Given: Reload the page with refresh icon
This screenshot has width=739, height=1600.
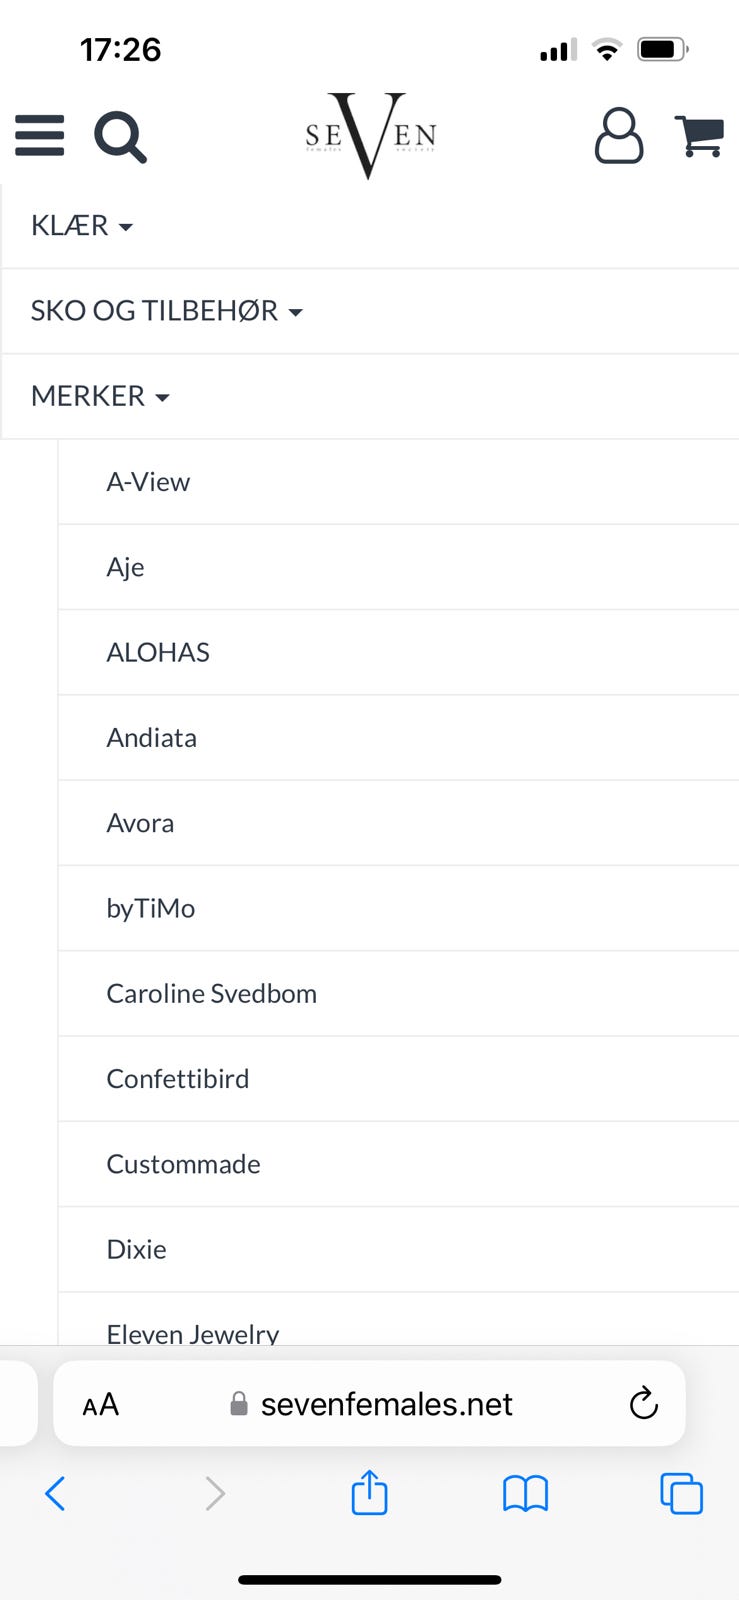Looking at the screenshot, I should [643, 1404].
